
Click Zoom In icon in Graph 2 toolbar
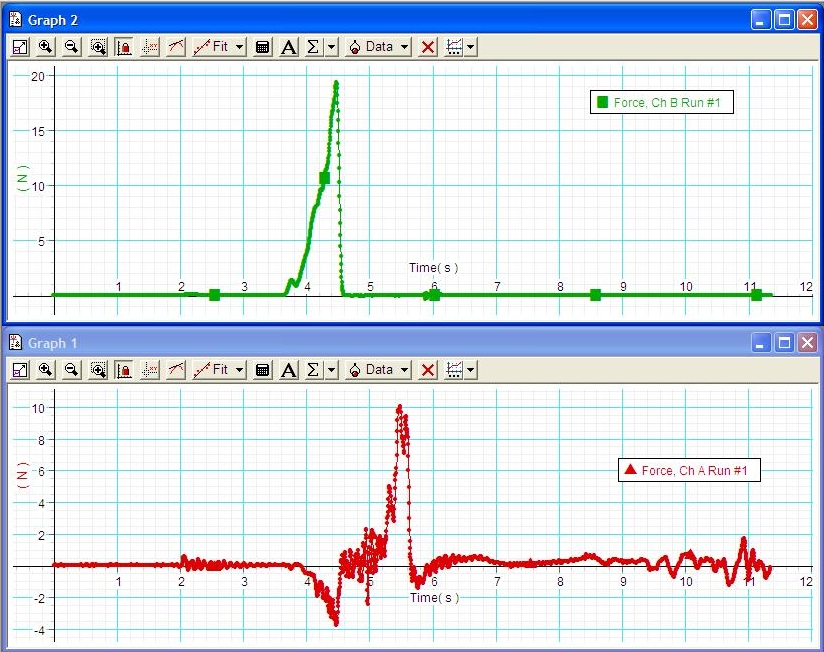click(x=46, y=47)
